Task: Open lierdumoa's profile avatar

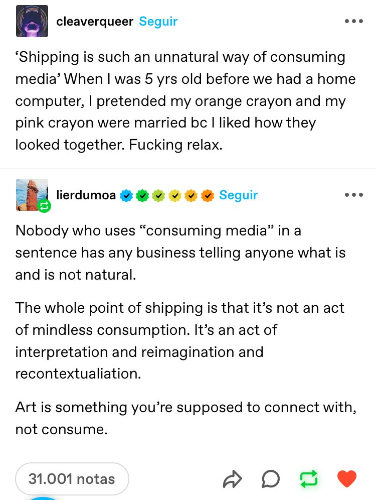Action: click(32, 195)
